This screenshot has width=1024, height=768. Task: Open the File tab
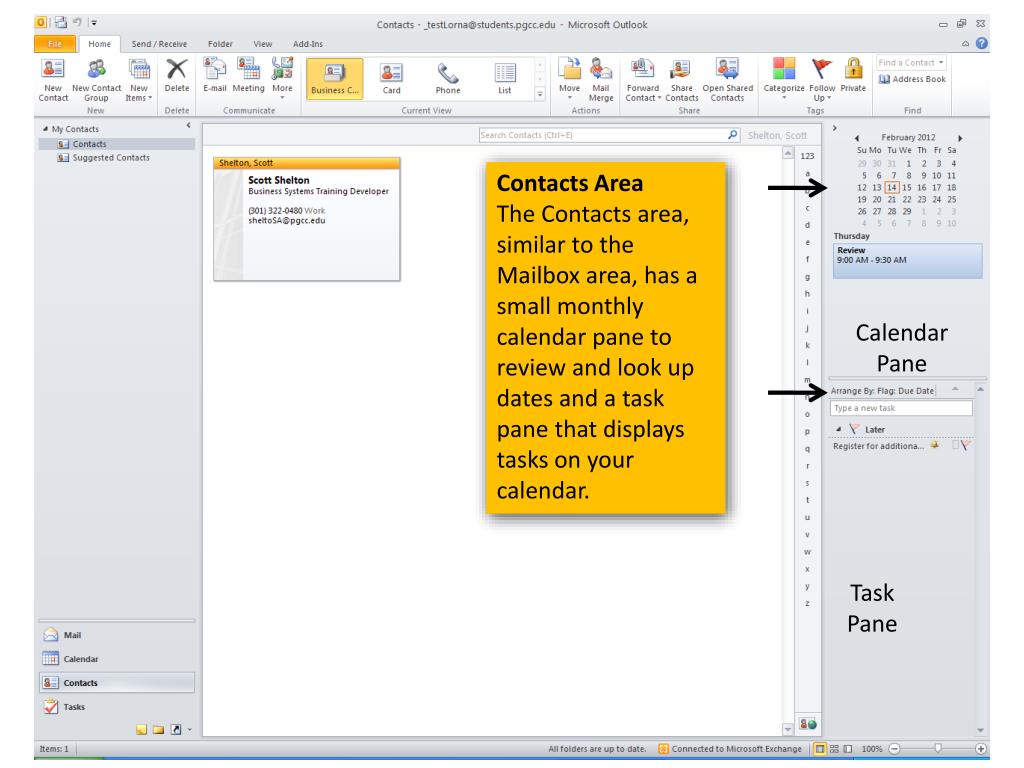[55, 44]
